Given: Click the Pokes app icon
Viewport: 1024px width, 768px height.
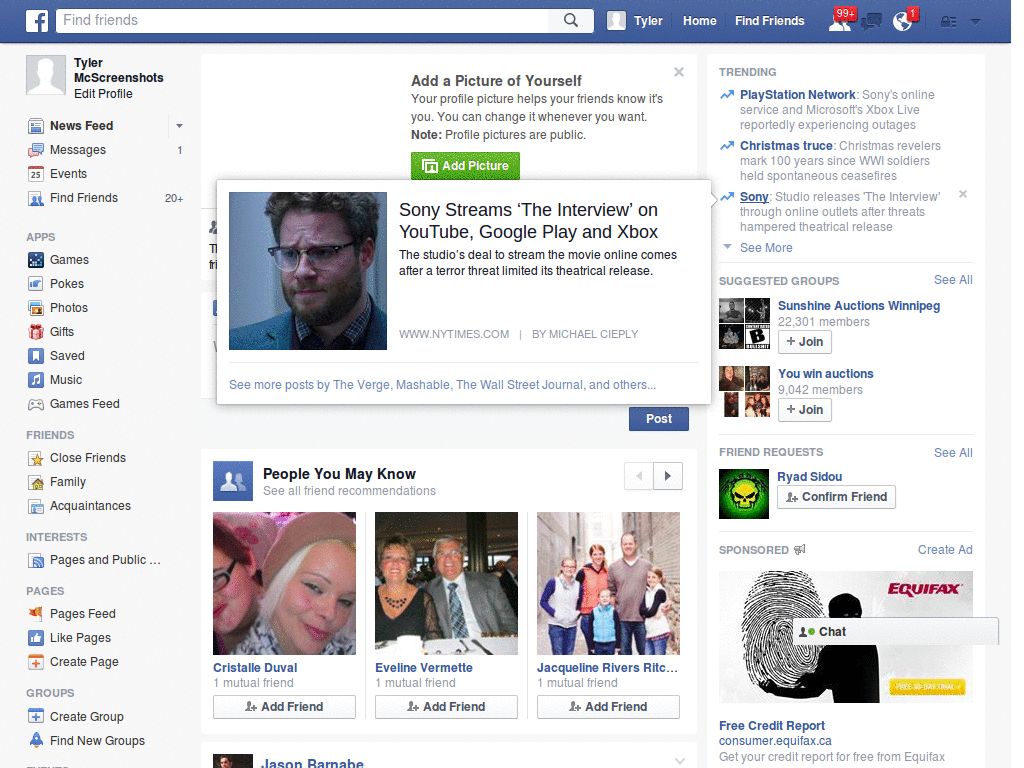Looking at the screenshot, I should 36,284.
